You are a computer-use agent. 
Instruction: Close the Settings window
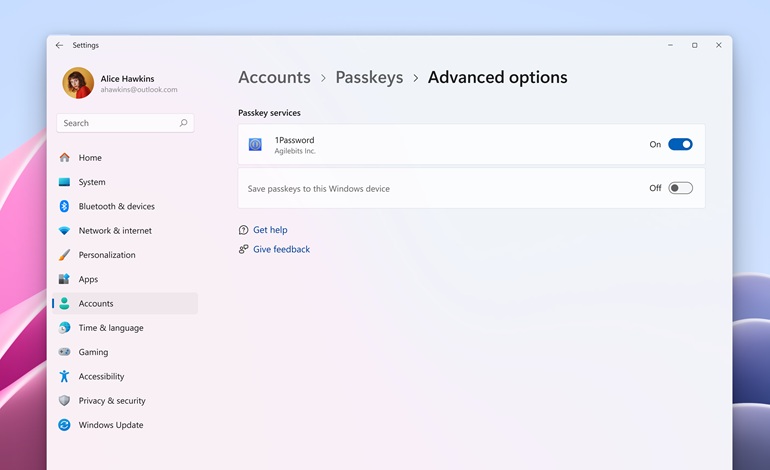(718, 45)
